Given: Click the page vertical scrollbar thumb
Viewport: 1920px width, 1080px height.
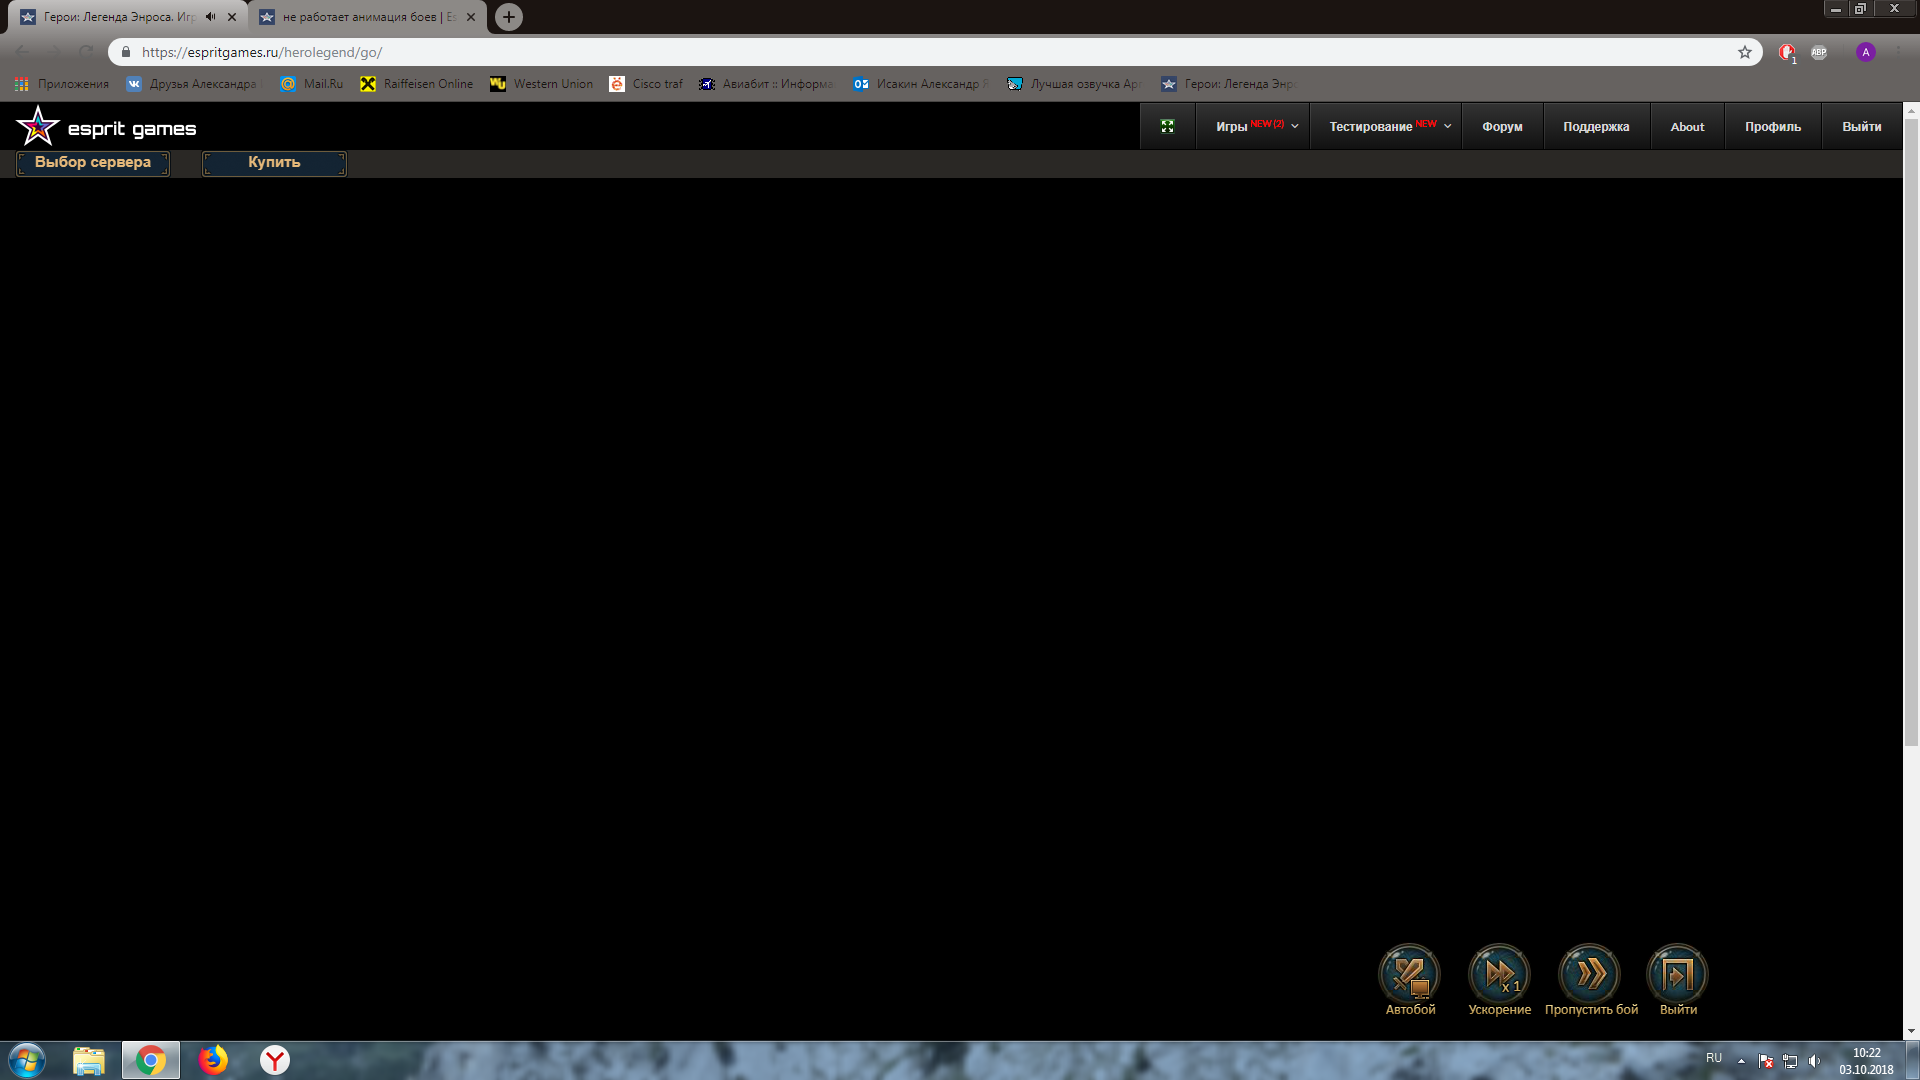Looking at the screenshot, I should point(1911,430).
